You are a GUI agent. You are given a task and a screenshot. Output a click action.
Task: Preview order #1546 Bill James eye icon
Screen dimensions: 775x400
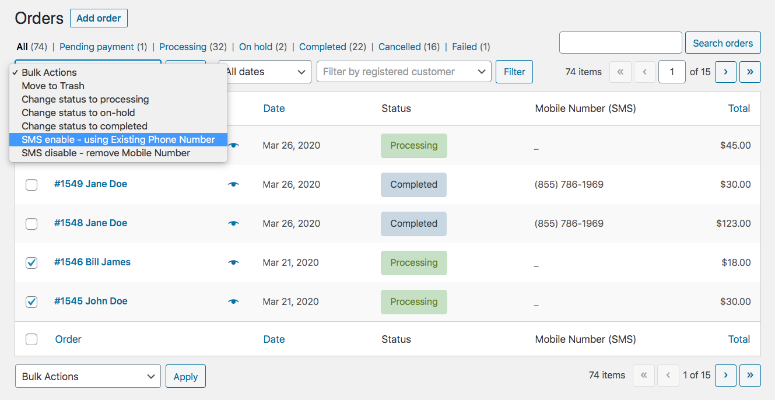(x=234, y=263)
